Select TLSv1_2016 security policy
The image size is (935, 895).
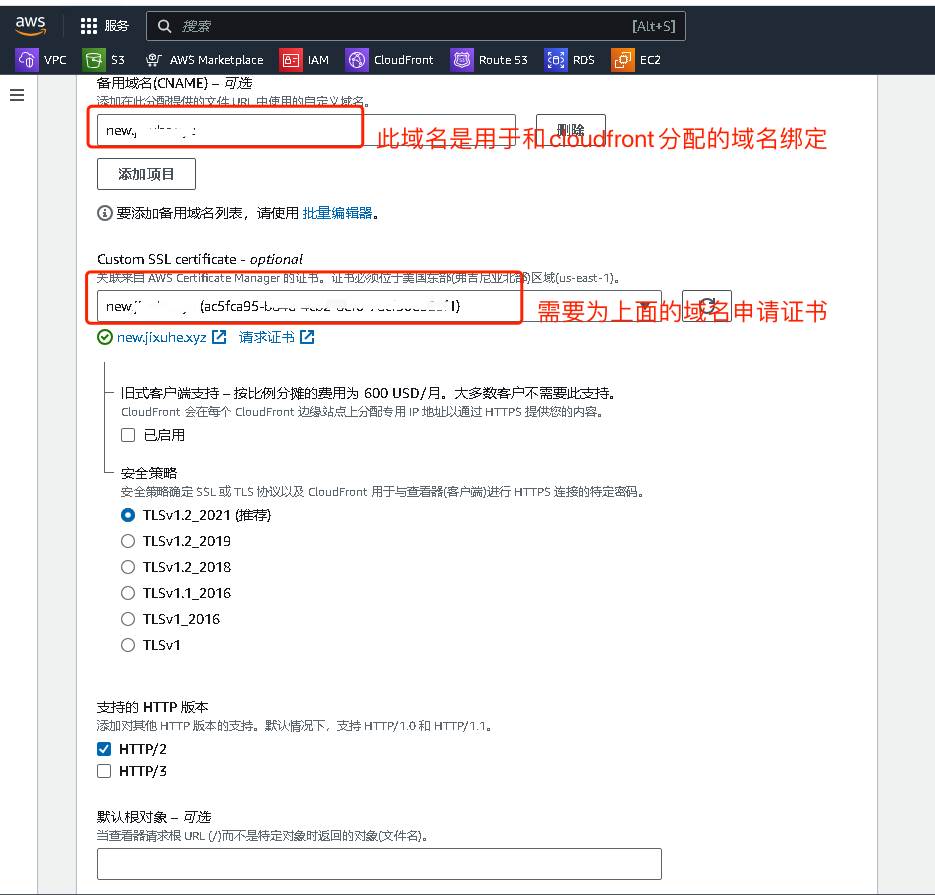128,619
